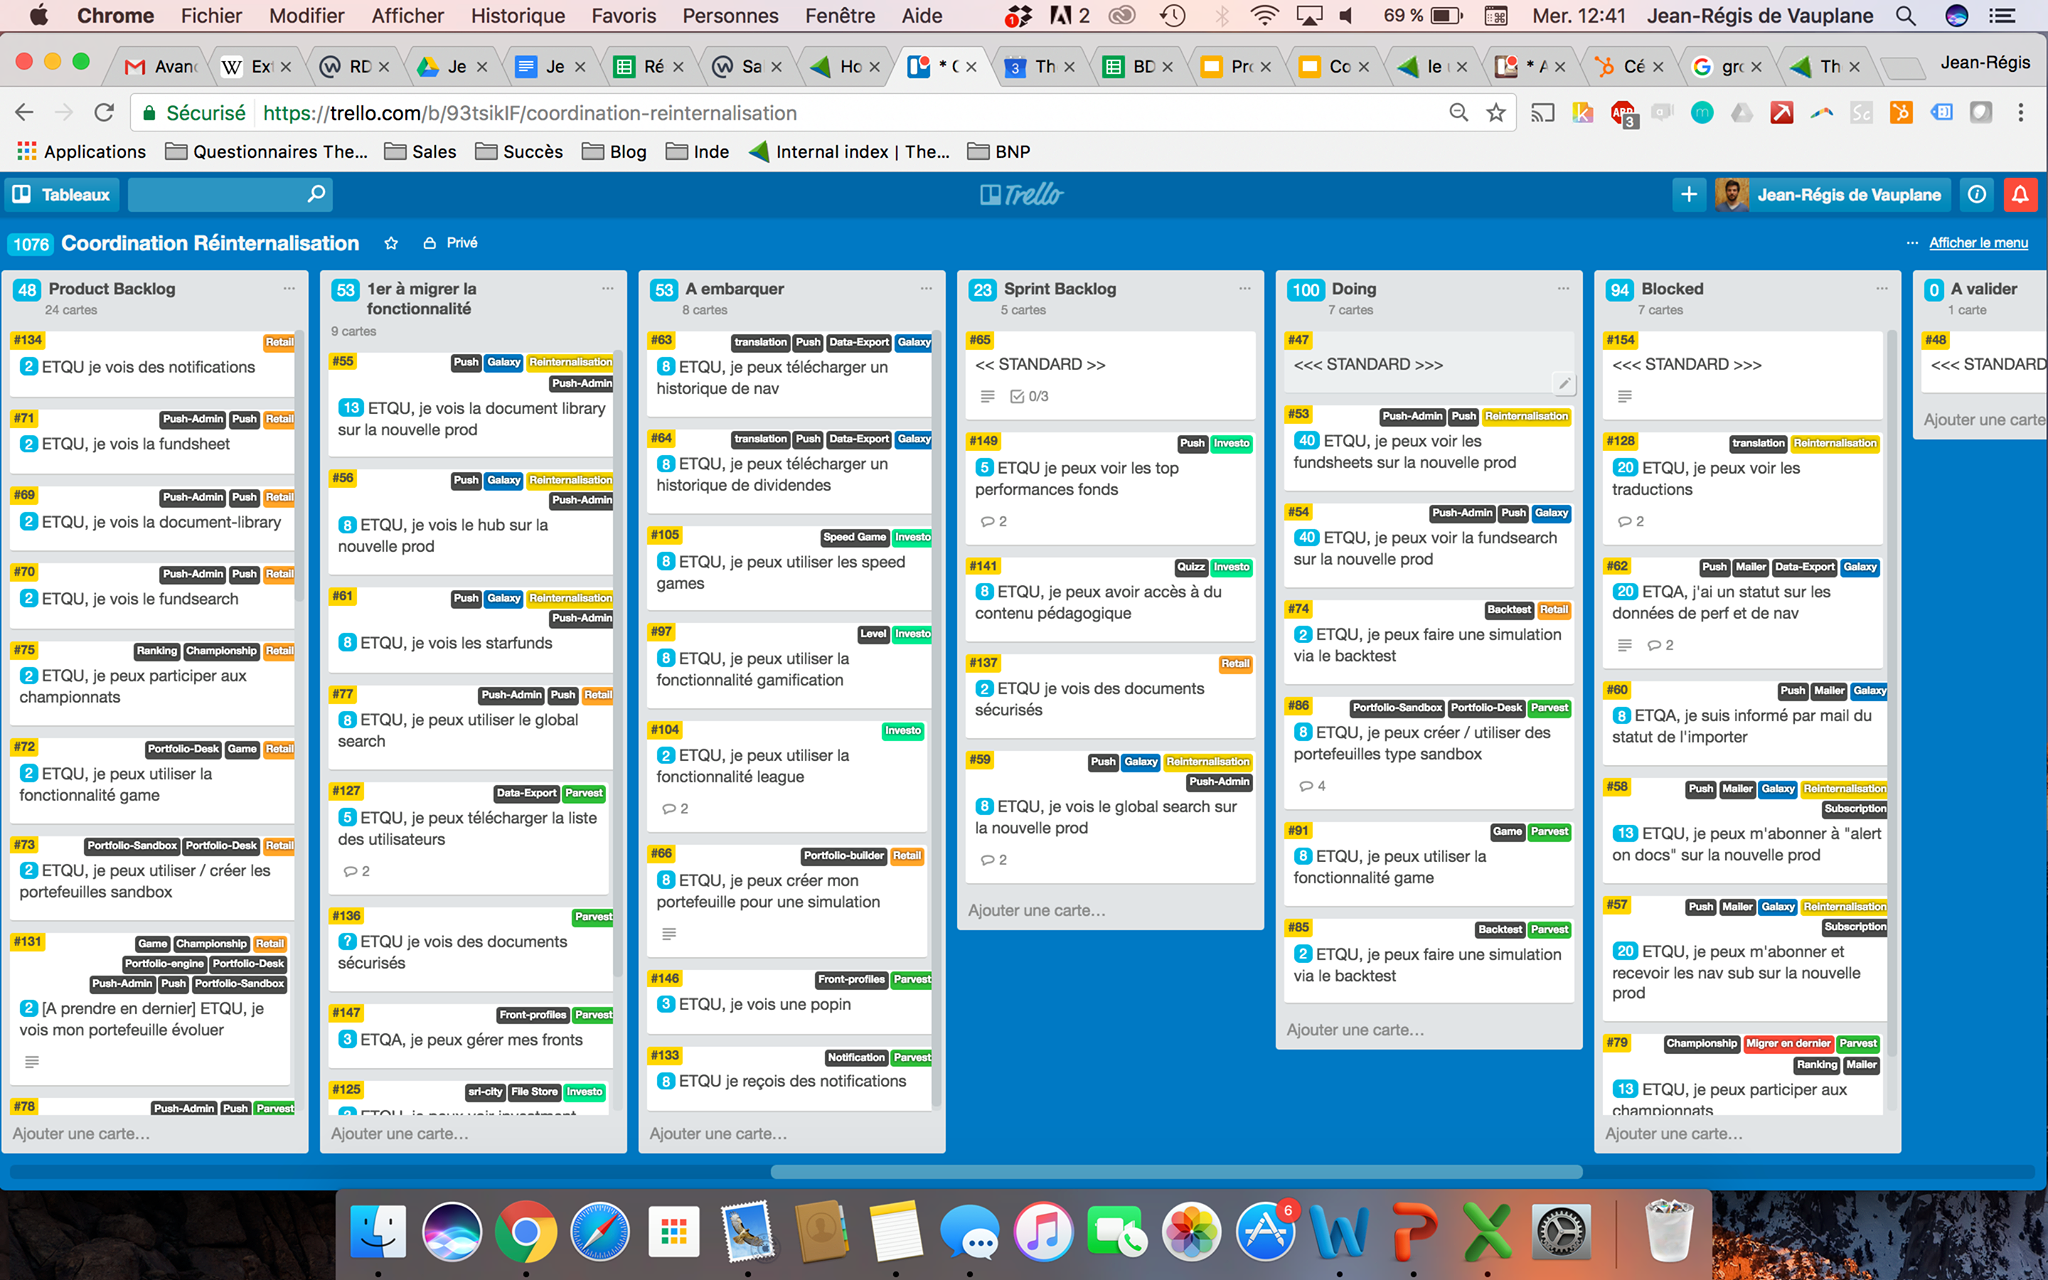This screenshot has height=1280, width=2048.
Task: Click the yellow Retail label on card #134
Action: (x=279, y=342)
